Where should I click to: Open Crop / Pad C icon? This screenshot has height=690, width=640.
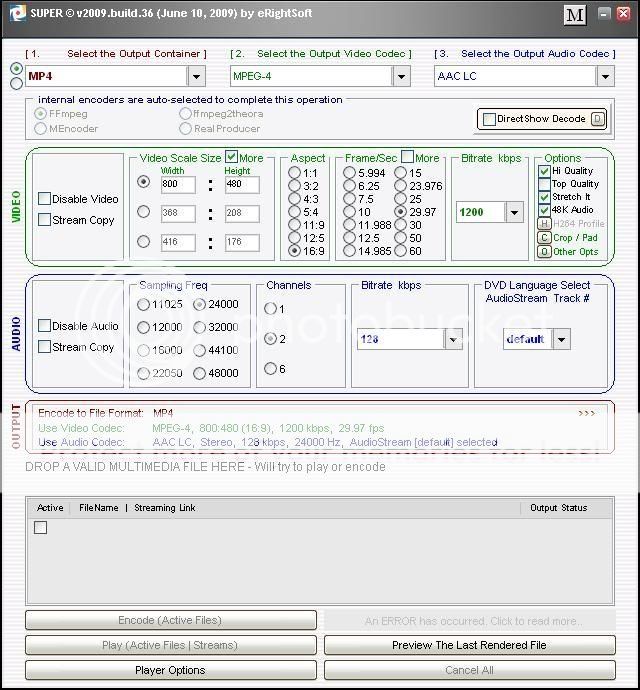[544, 238]
